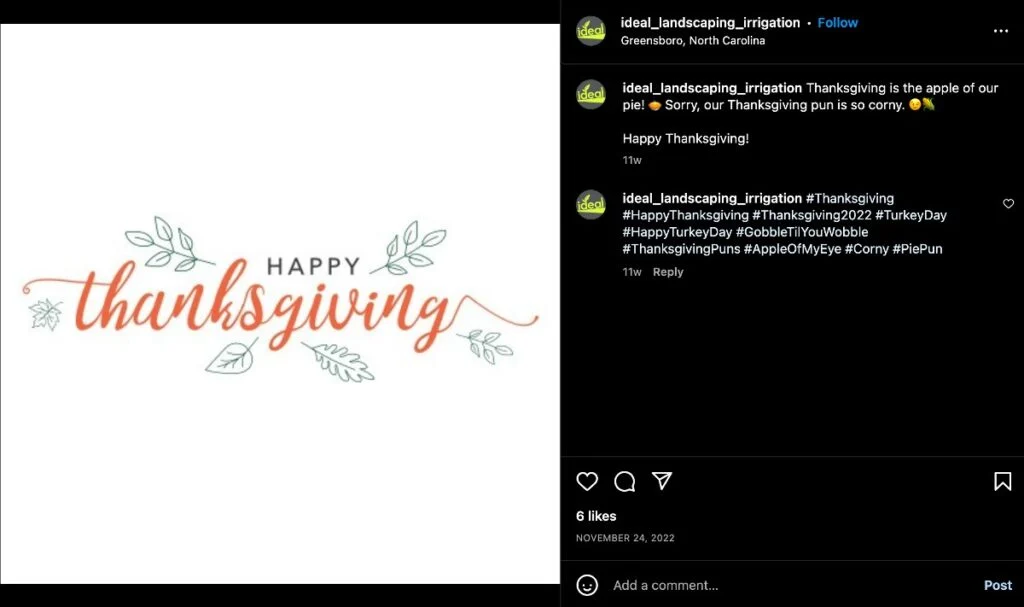
Task: Open the header profile avatar
Action: pos(590,31)
